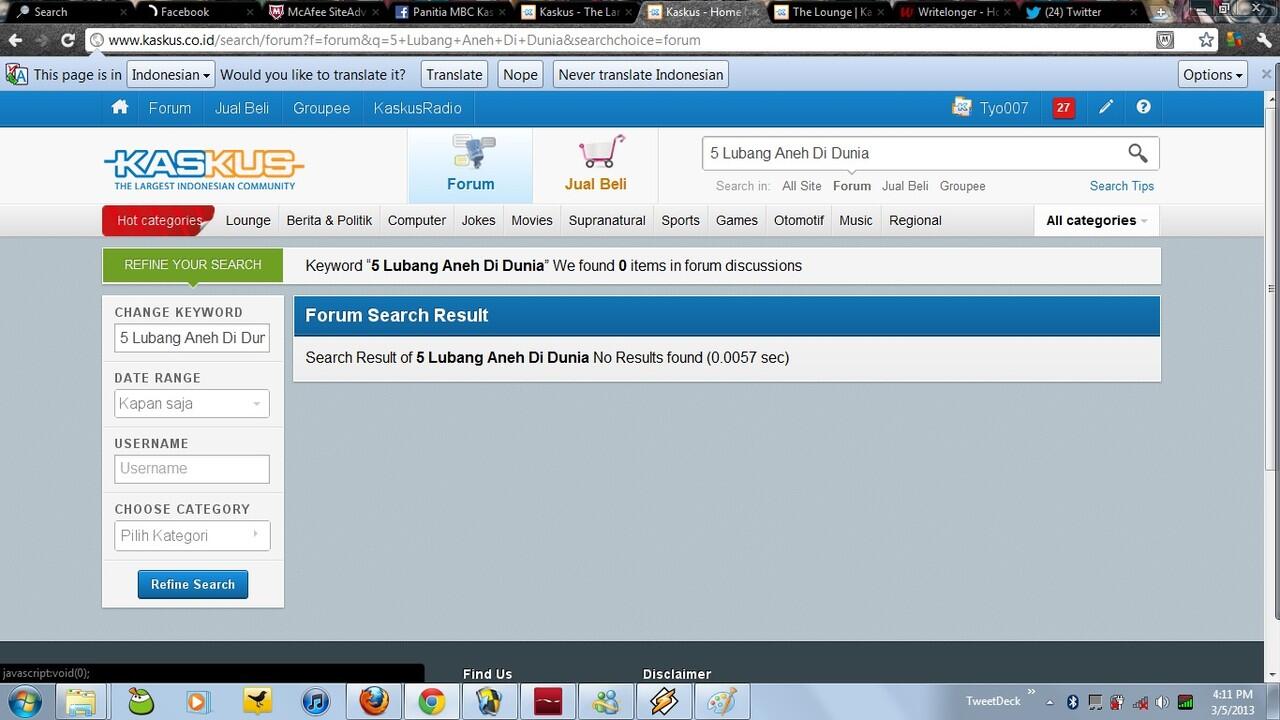Select the Jual Beli cart icon
Viewport: 1280px width, 720px height.
click(x=601, y=152)
